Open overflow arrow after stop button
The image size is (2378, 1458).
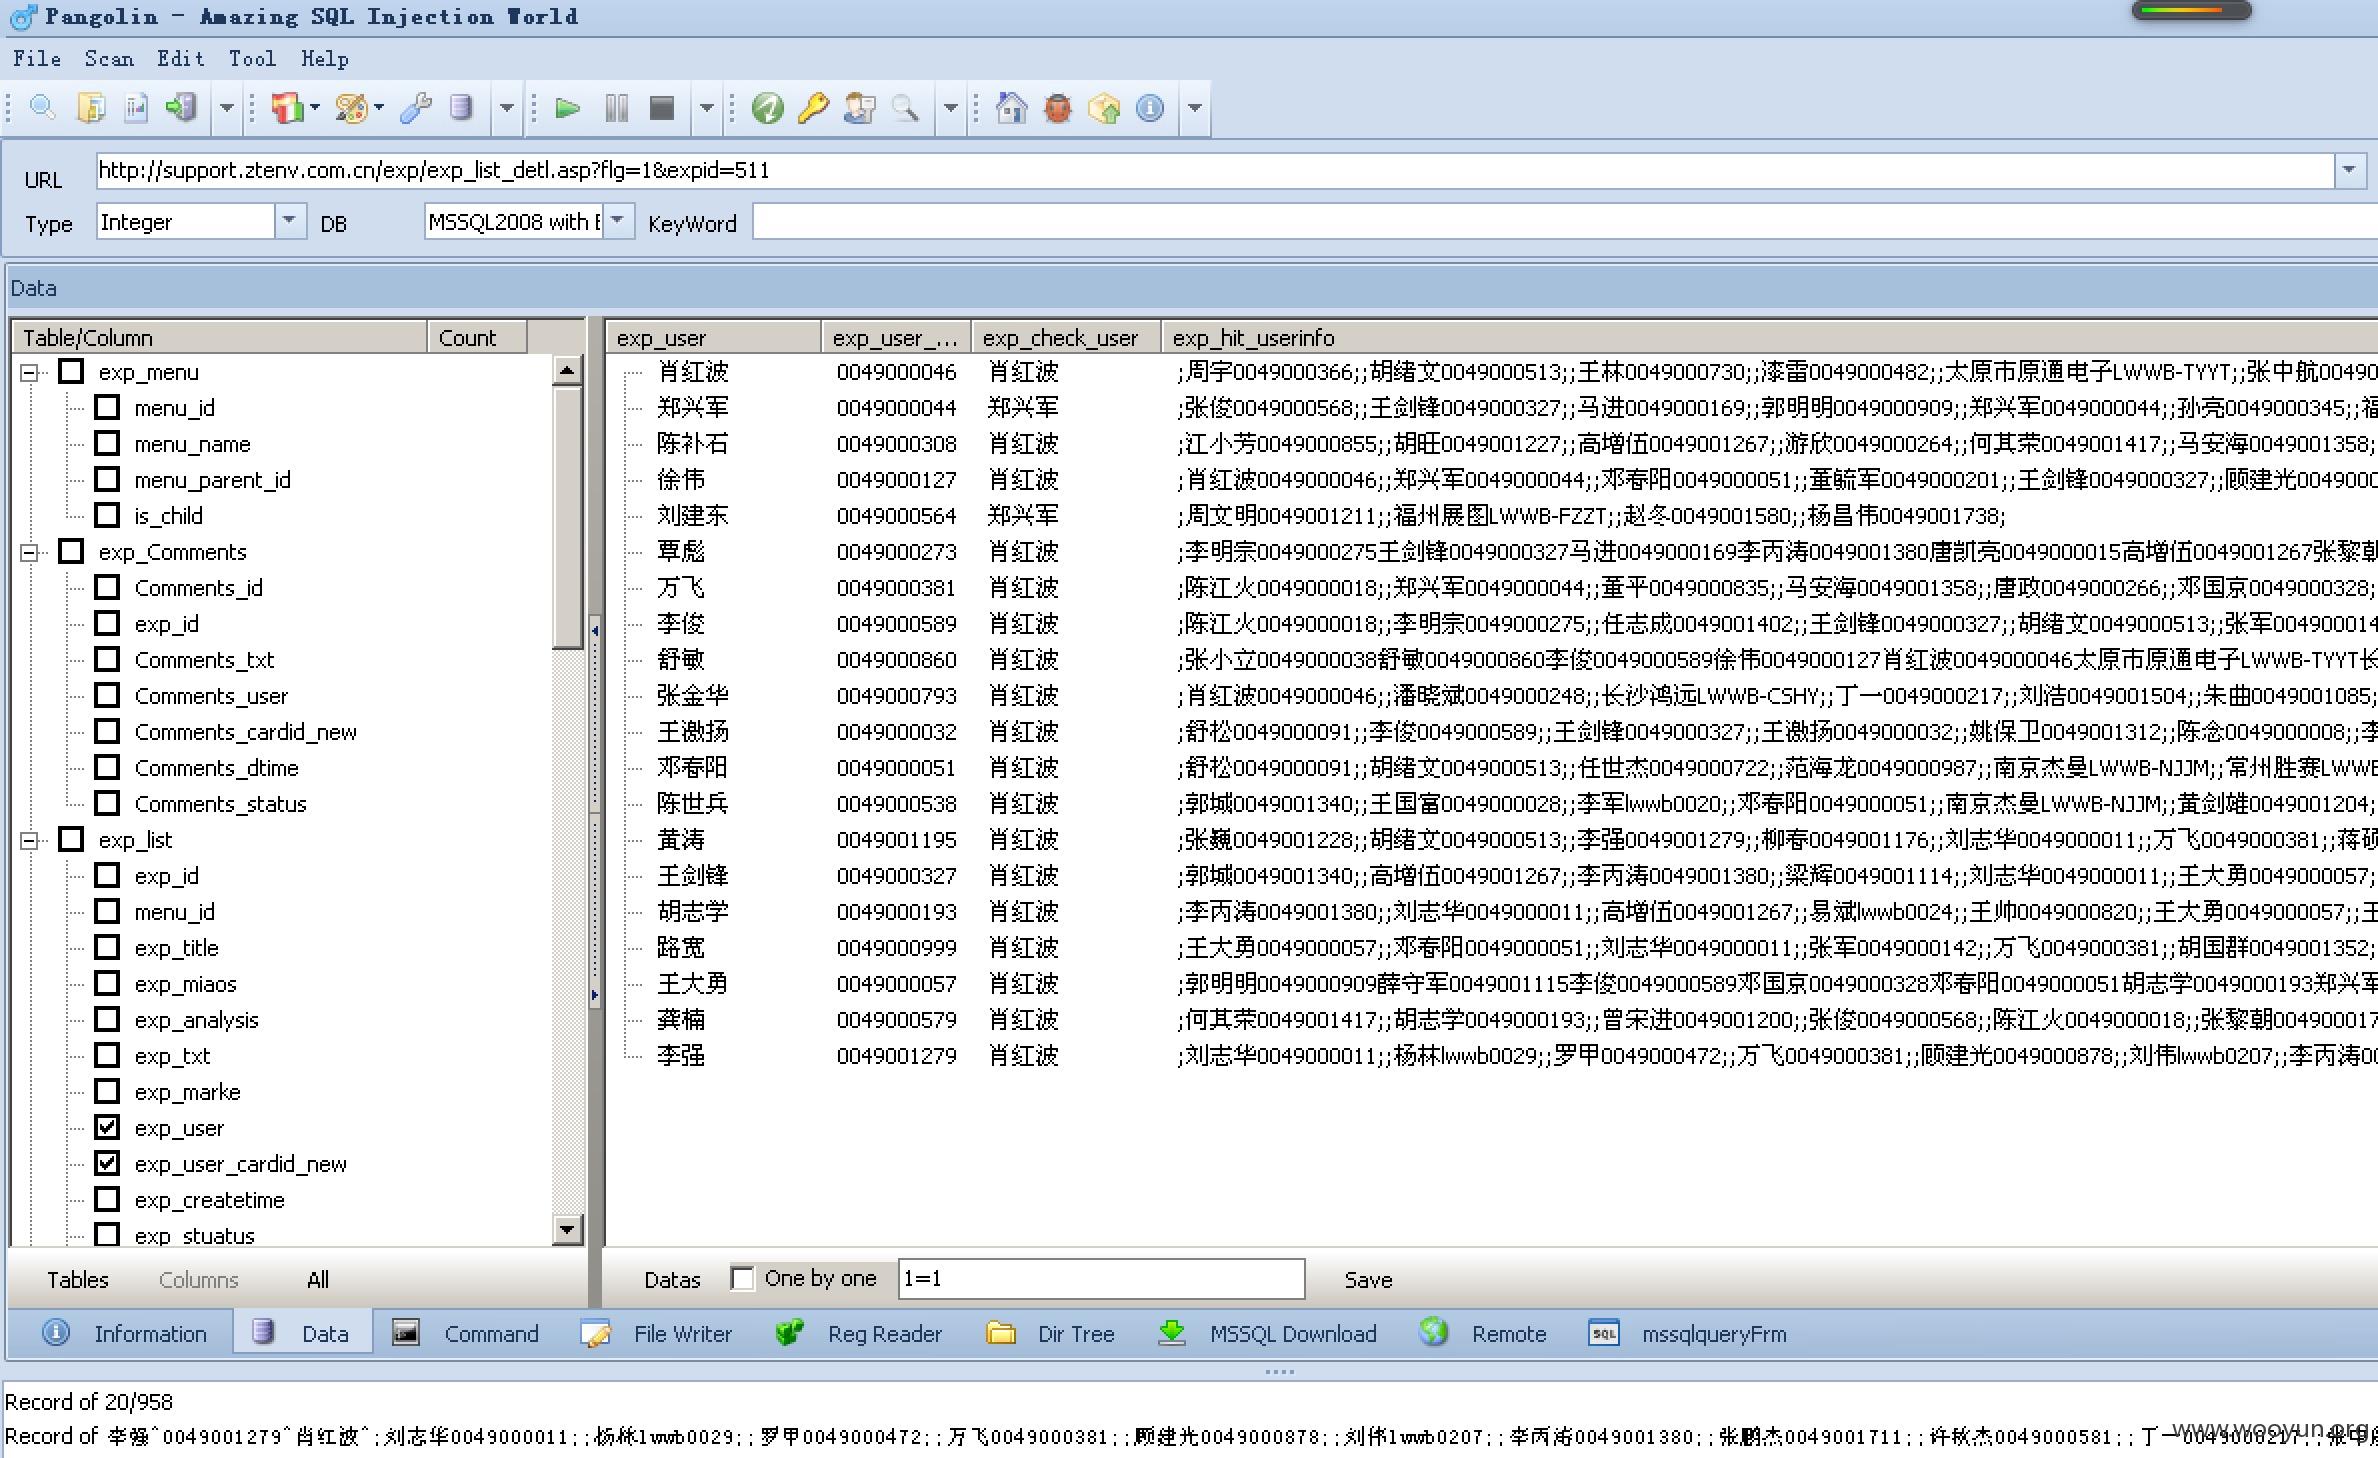[x=706, y=107]
